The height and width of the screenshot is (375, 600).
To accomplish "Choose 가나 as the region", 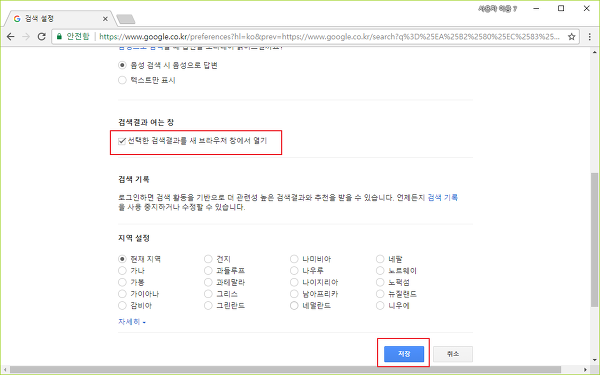I will tap(122, 271).
